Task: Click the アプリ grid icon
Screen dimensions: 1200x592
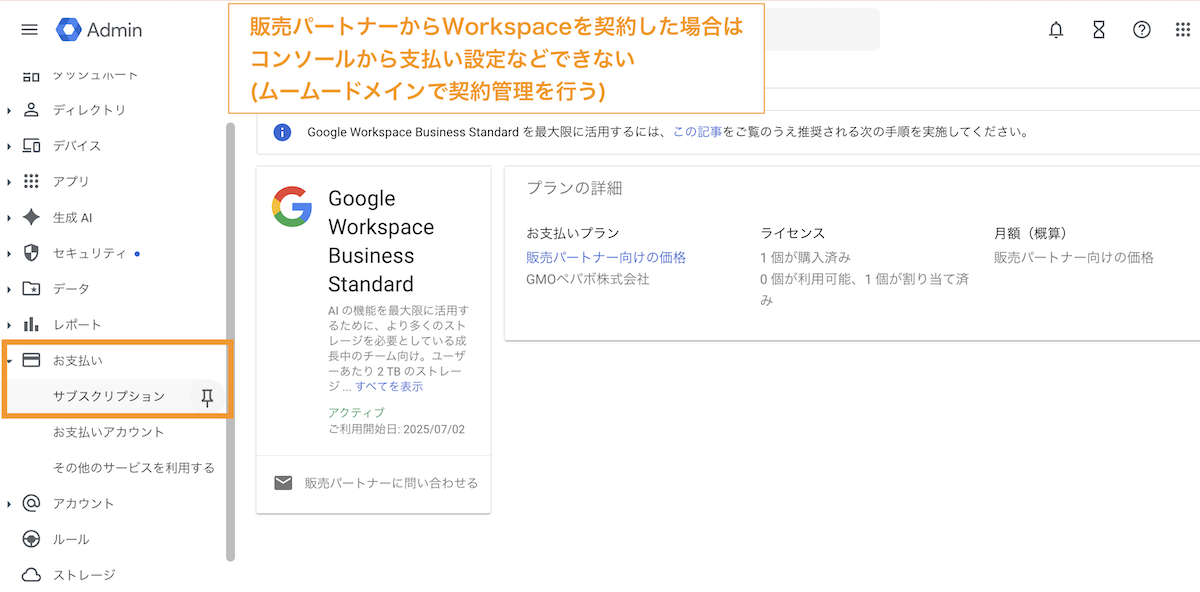Action: tap(31, 181)
